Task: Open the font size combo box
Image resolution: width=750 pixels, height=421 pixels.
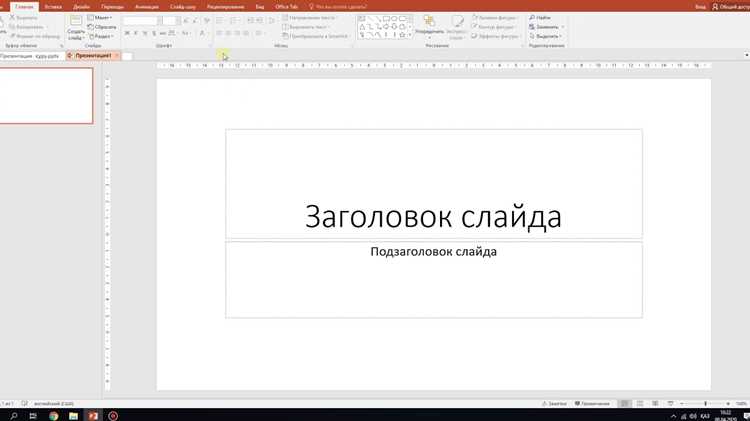Action: coord(171,21)
